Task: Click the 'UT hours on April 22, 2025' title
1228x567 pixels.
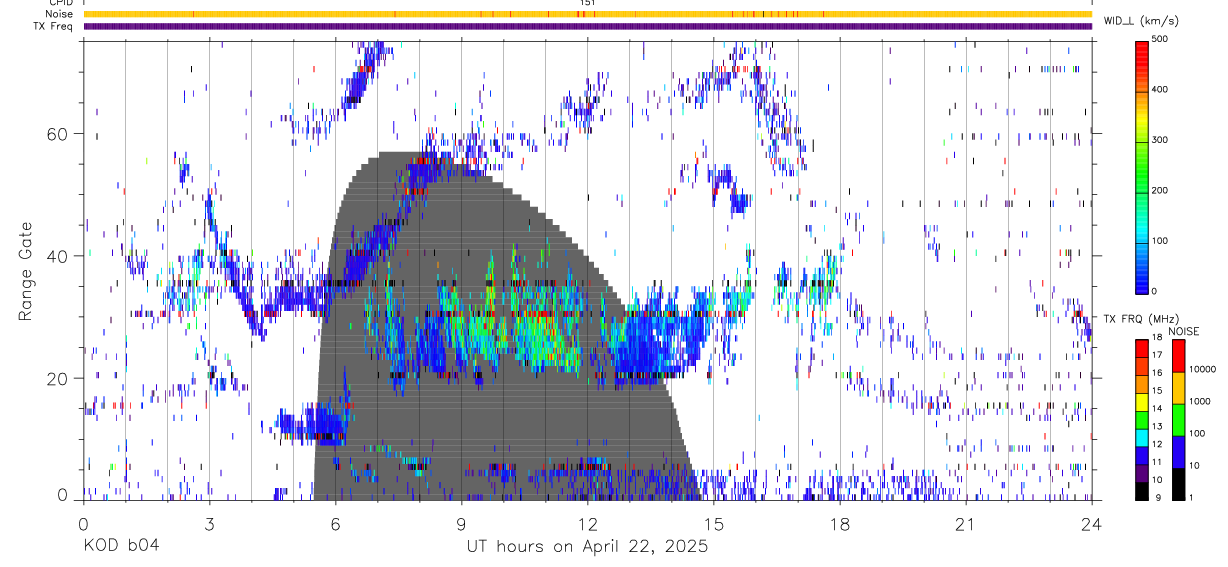Action: (587, 546)
